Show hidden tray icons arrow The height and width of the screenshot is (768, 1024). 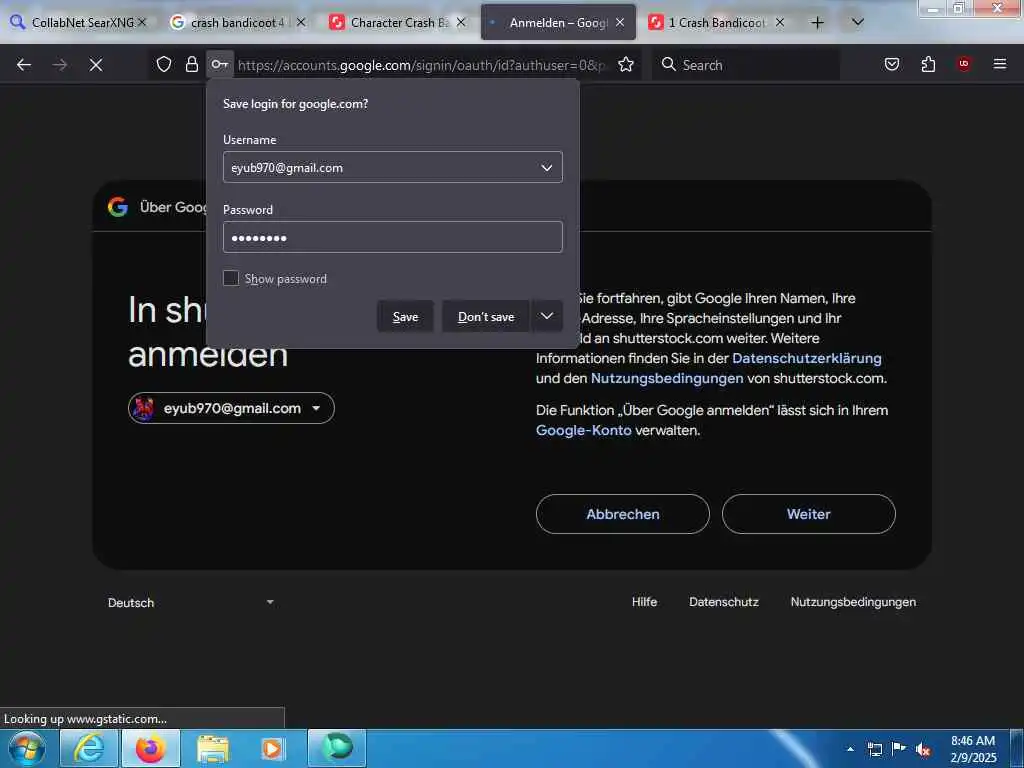[x=850, y=749]
